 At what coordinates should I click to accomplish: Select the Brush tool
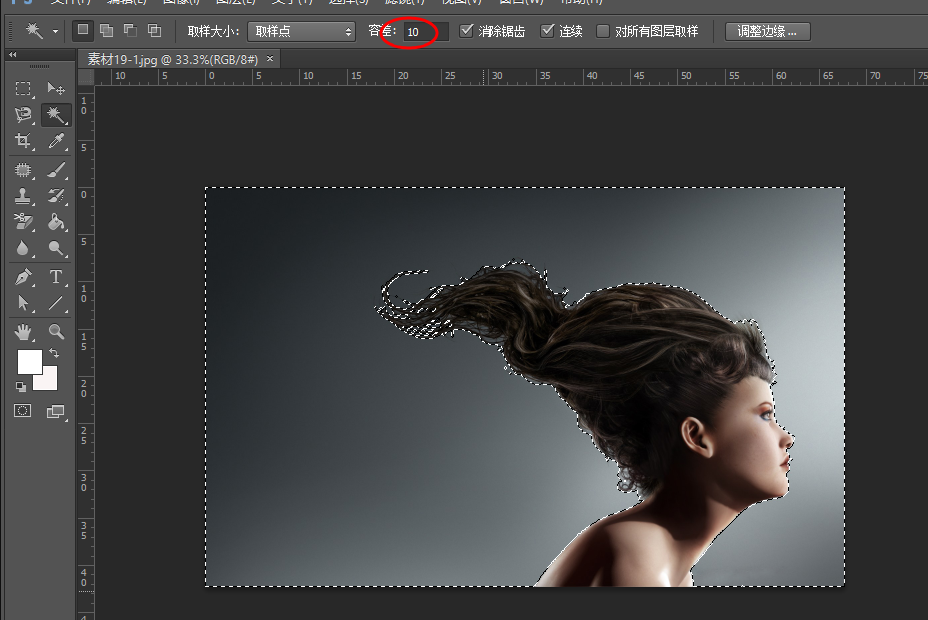click(x=56, y=170)
